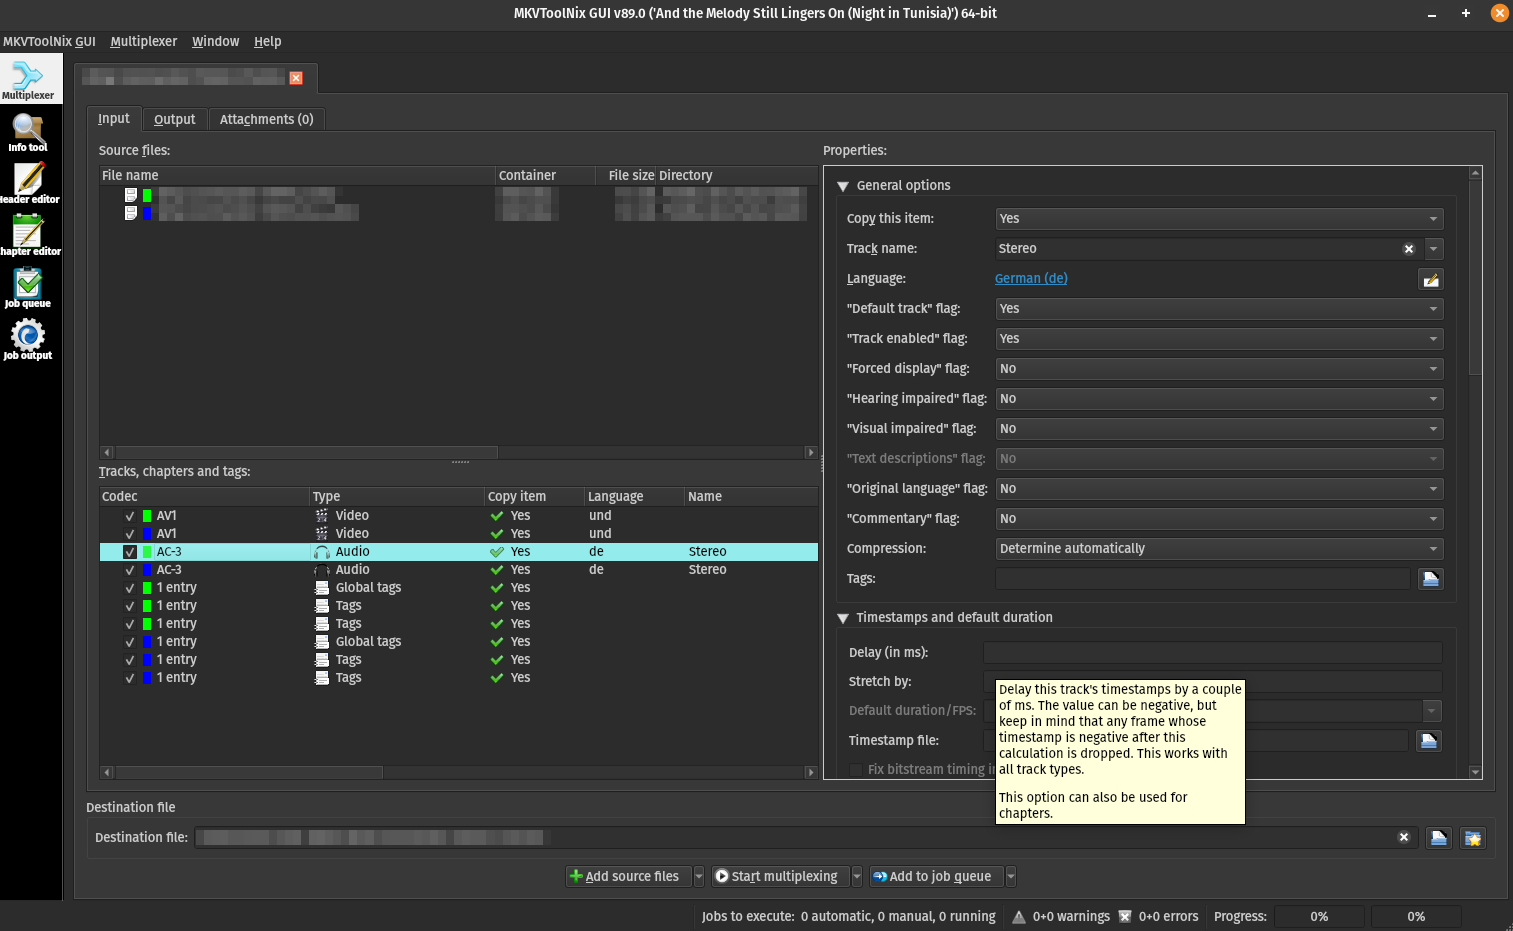Uncheck the highlighted AC-3 audio track

click(x=130, y=552)
